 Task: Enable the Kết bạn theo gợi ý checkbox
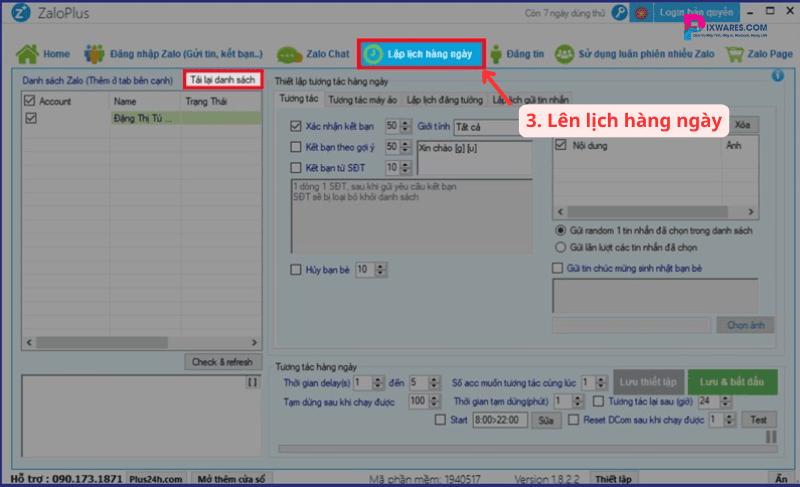pyautogui.click(x=295, y=147)
